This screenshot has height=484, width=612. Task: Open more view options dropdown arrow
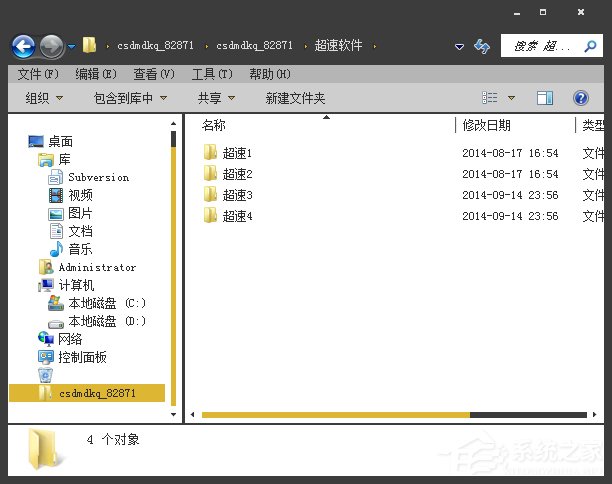[511, 98]
